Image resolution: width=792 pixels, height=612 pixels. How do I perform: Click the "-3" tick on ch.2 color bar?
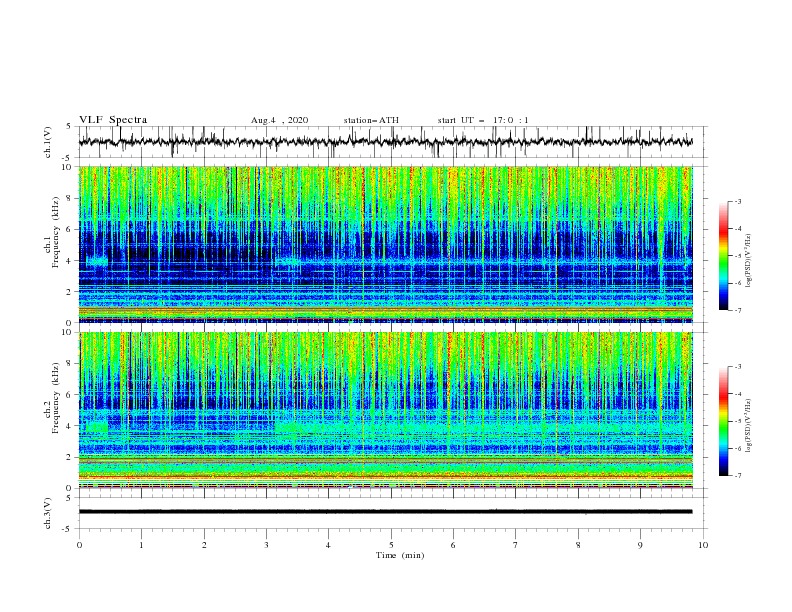pyautogui.click(x=738, y=367)
